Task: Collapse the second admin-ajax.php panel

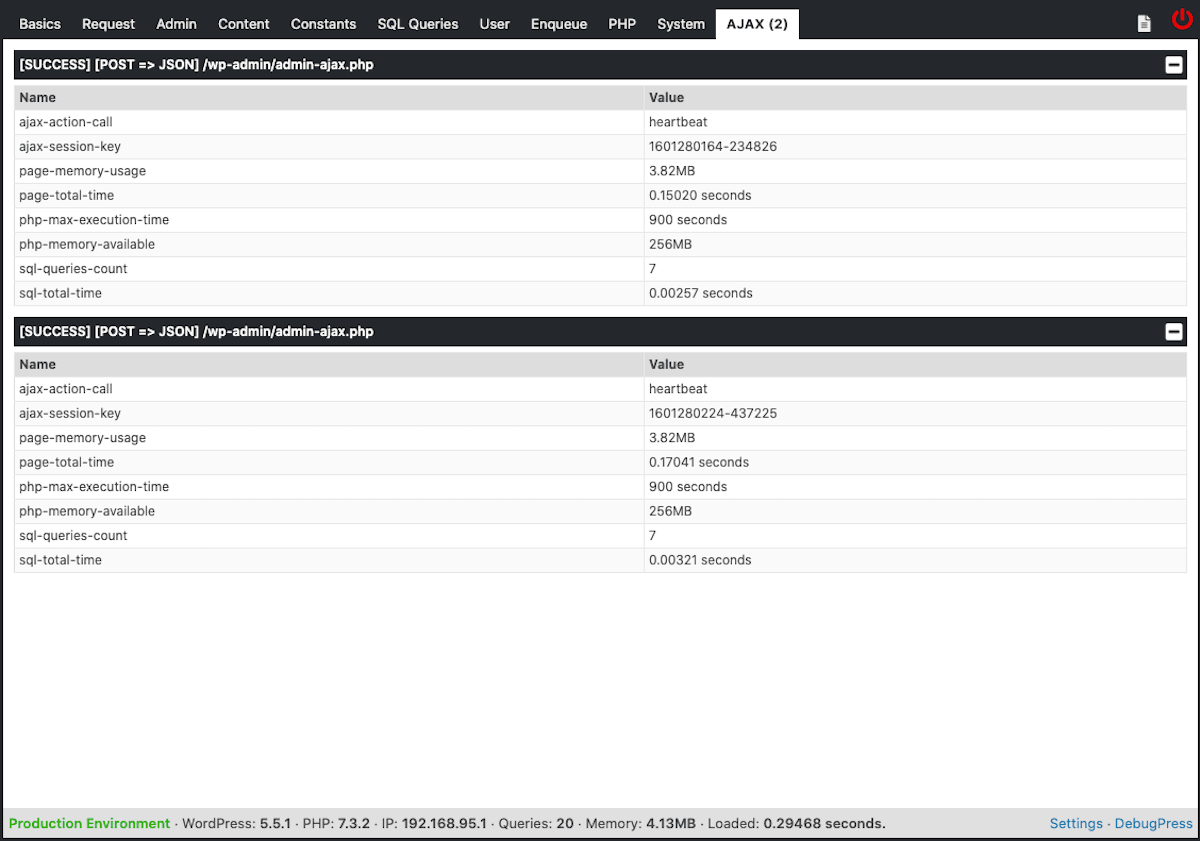Action: click(x=1173, y=331)
